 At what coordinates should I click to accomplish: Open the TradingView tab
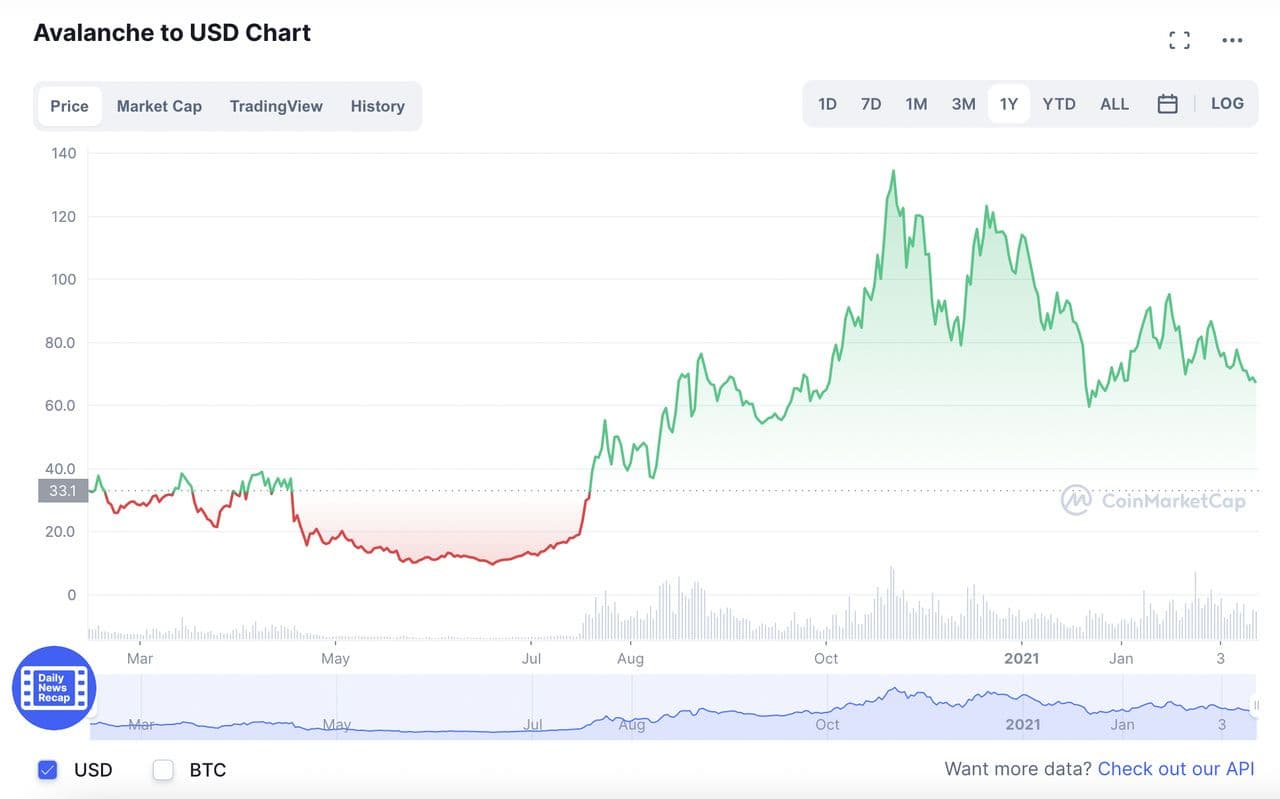(x=276, y=106)
